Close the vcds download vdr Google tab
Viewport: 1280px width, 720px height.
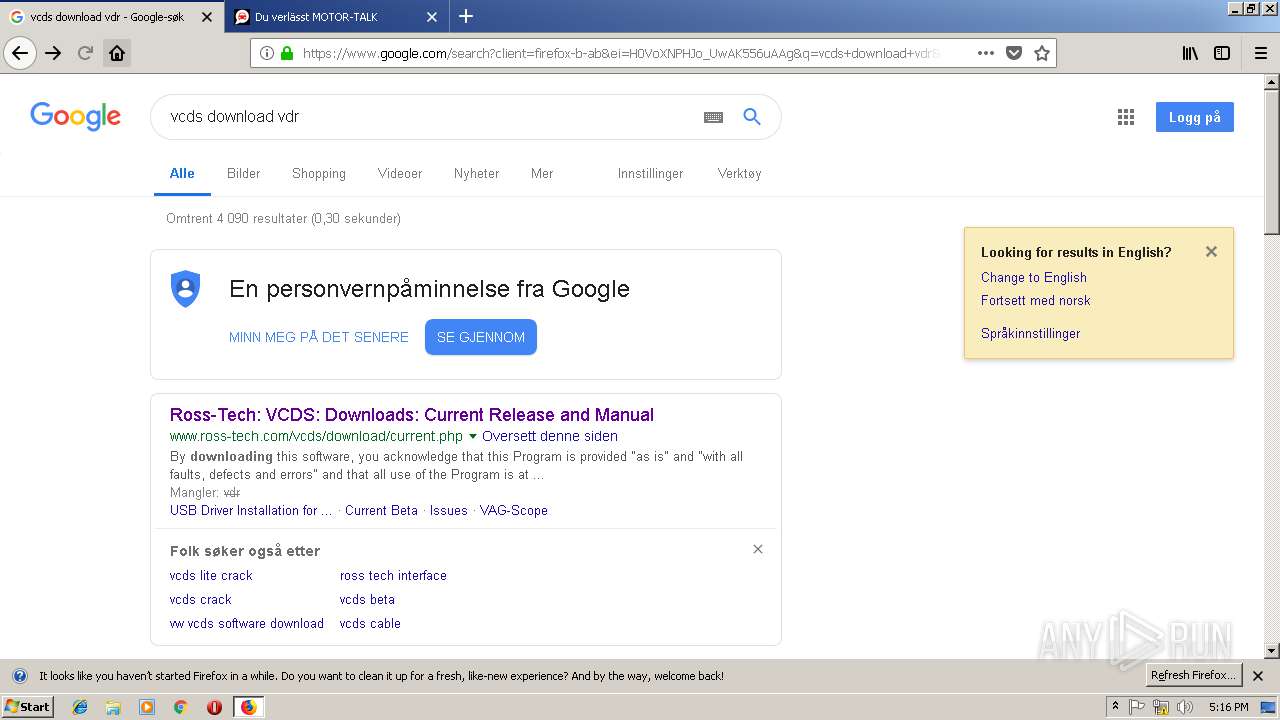click(207, 17)
